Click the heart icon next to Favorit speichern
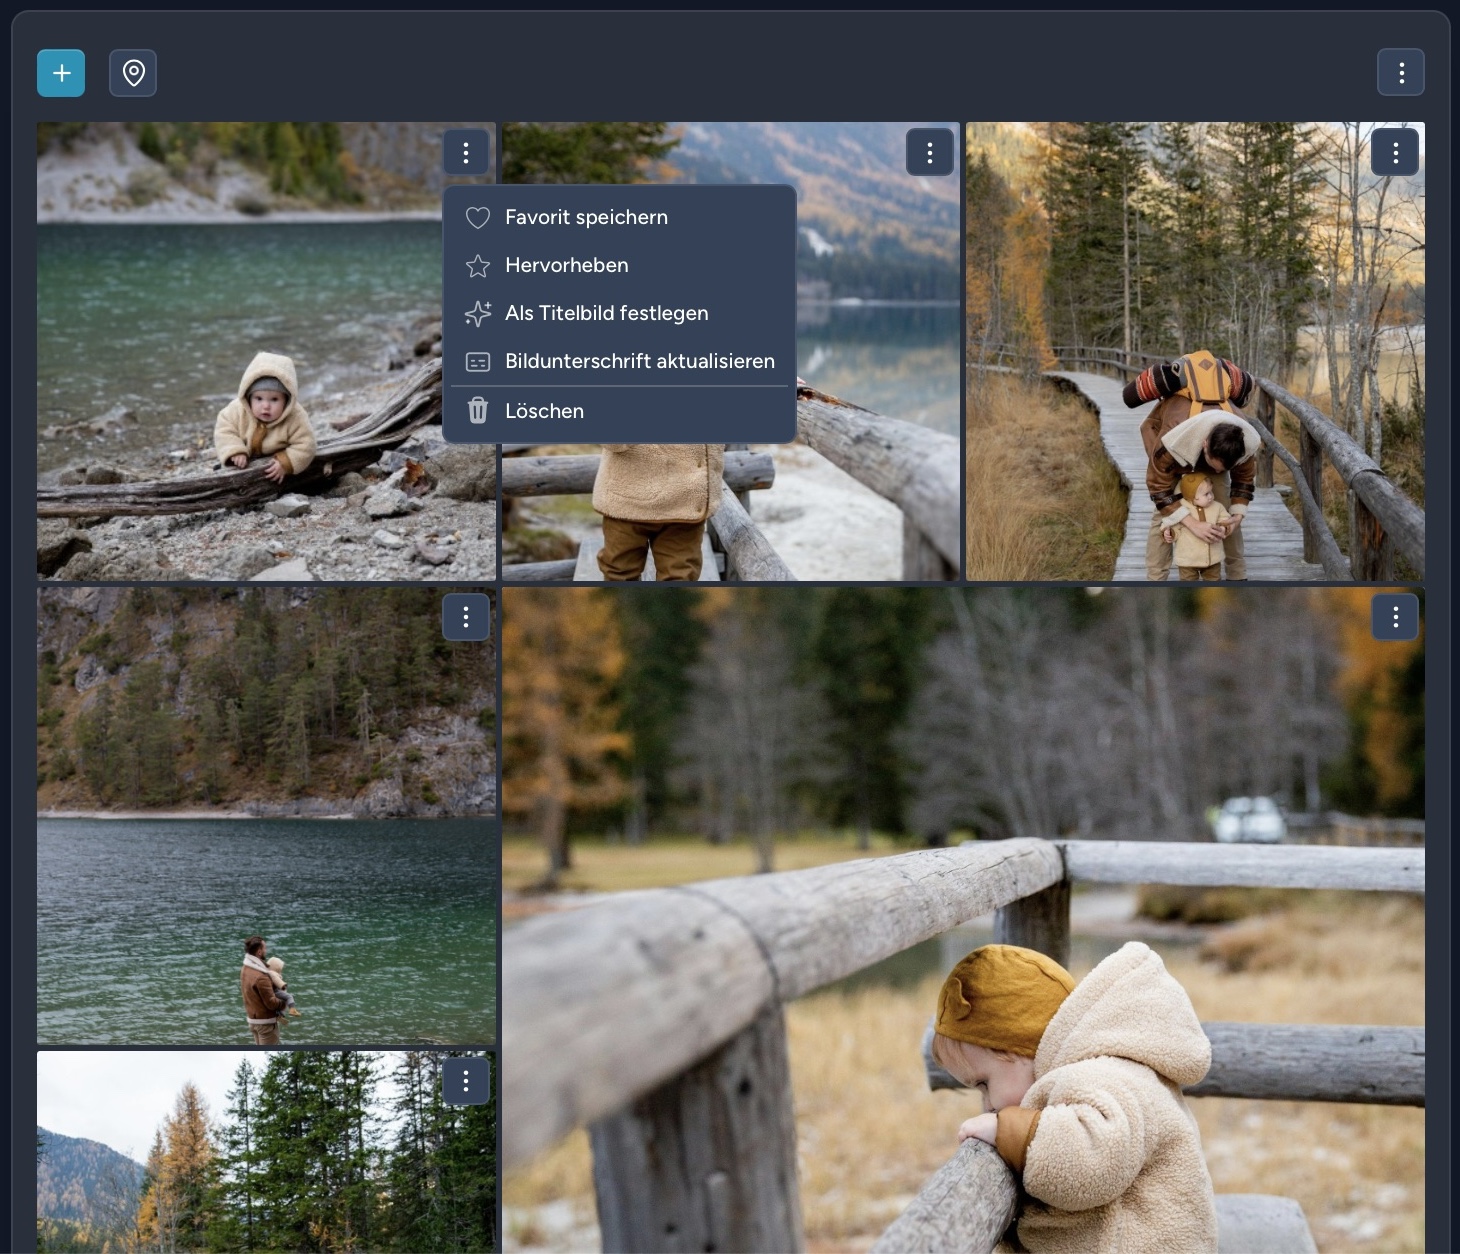Viewport: 1460px width, 1254px height. 478,217
